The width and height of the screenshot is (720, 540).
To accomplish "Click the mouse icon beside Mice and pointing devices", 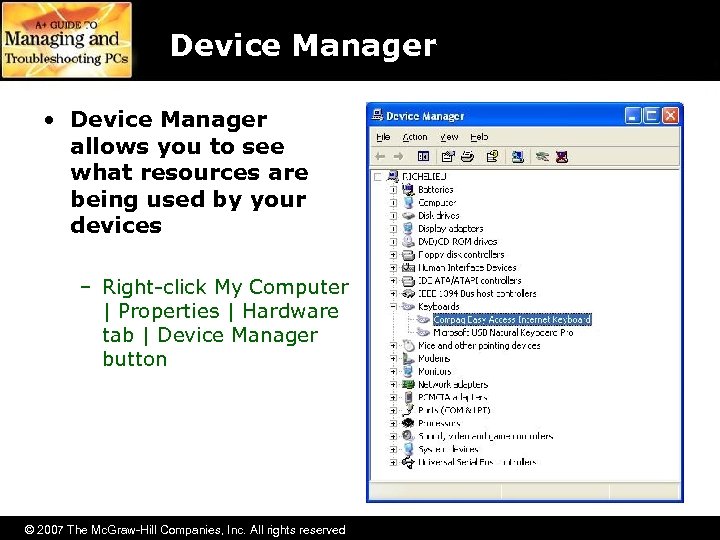I will [408, 345].
